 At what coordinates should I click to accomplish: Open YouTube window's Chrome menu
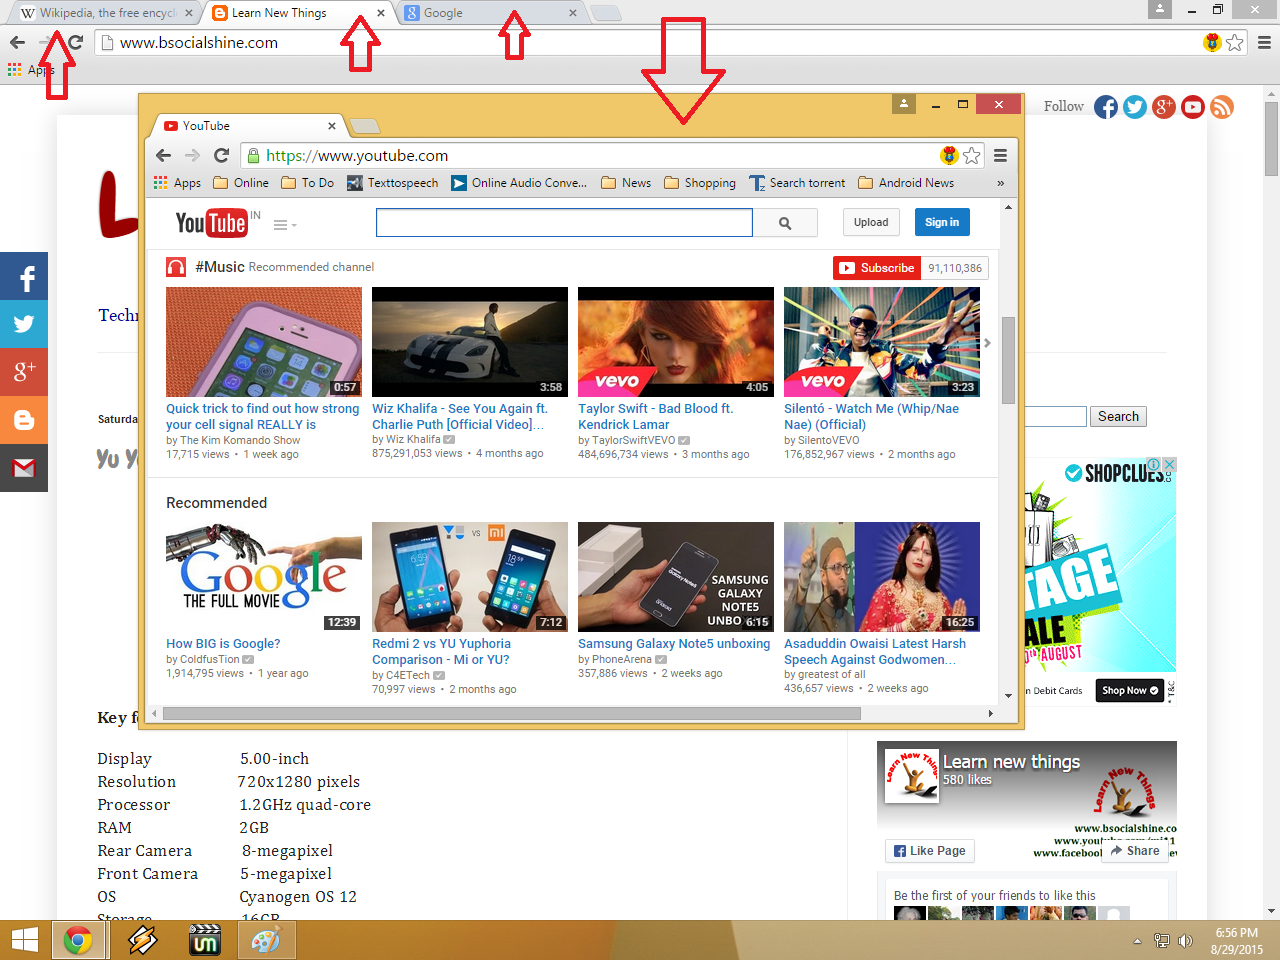[x=1000, y=155]
